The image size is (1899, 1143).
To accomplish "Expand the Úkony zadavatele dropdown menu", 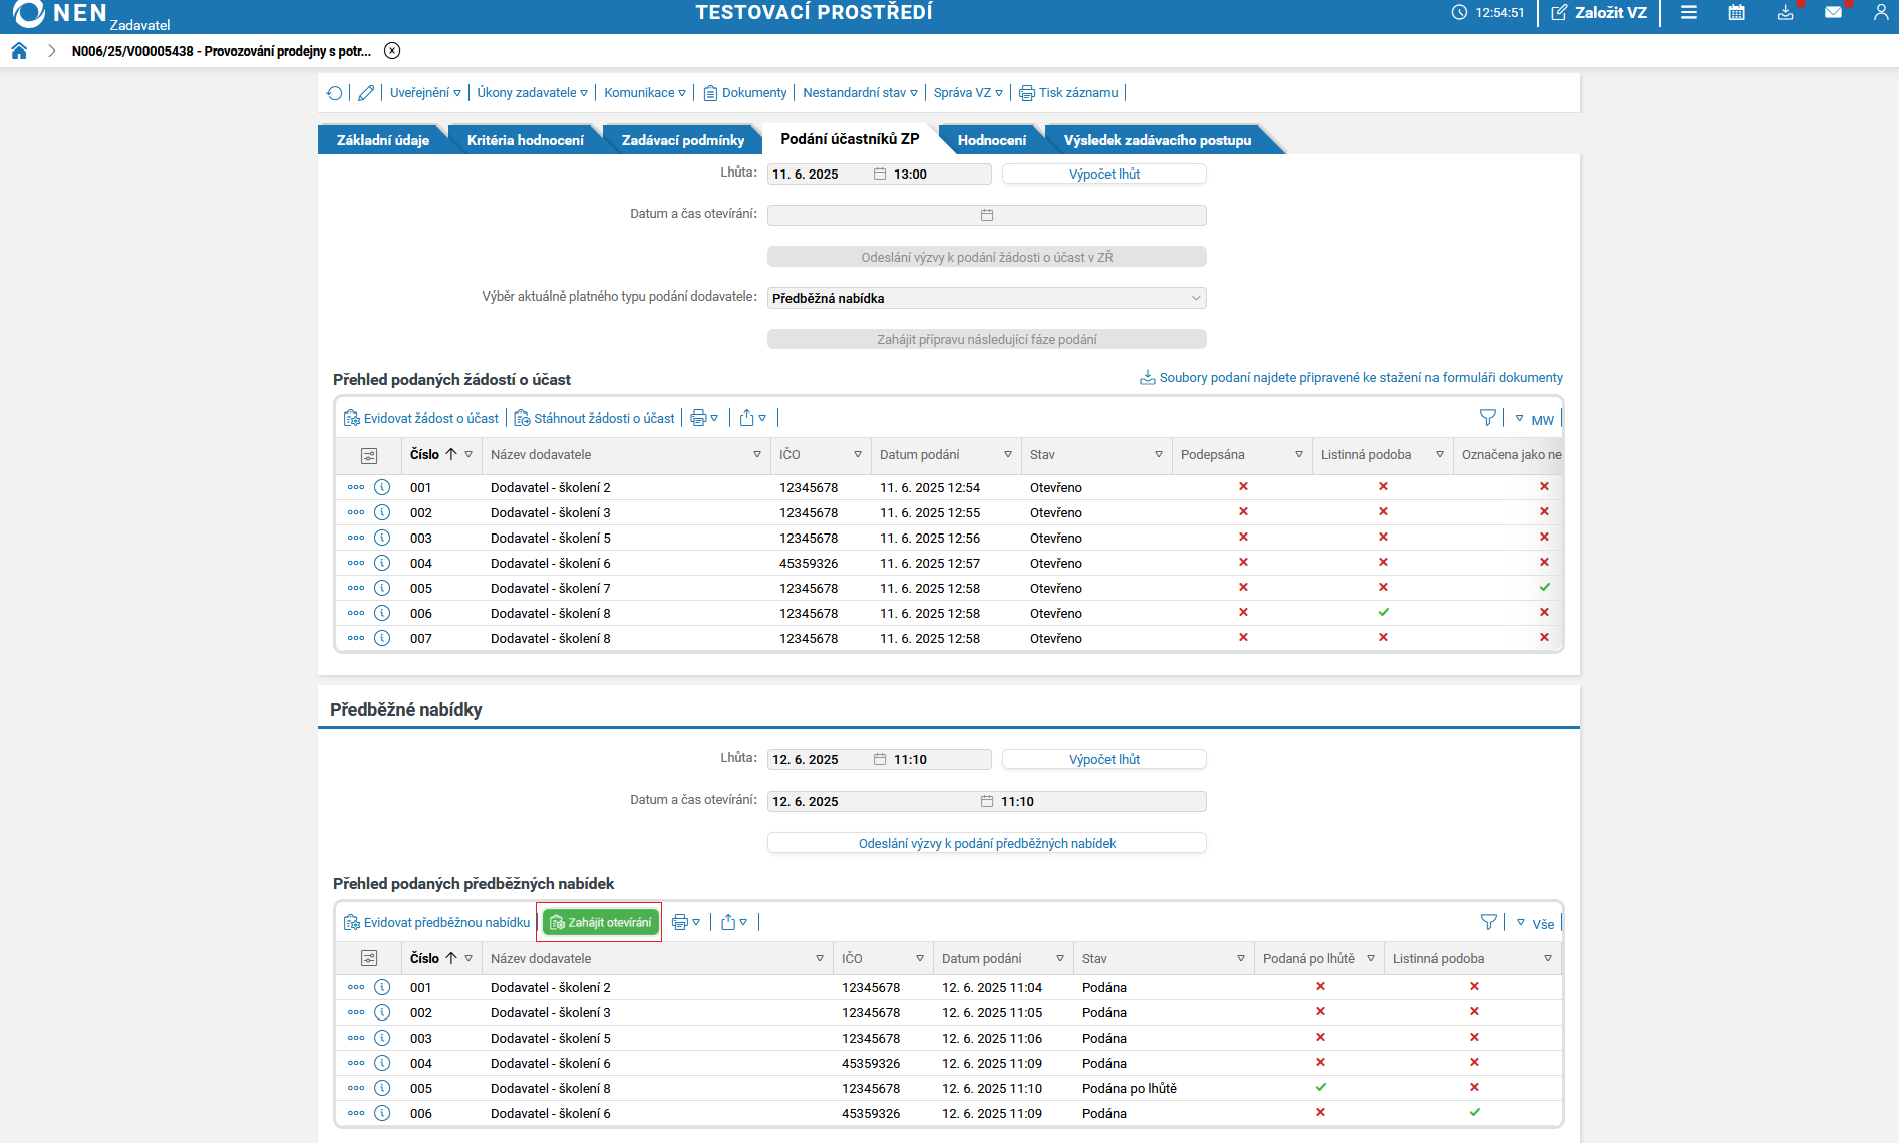I will 532,93.
